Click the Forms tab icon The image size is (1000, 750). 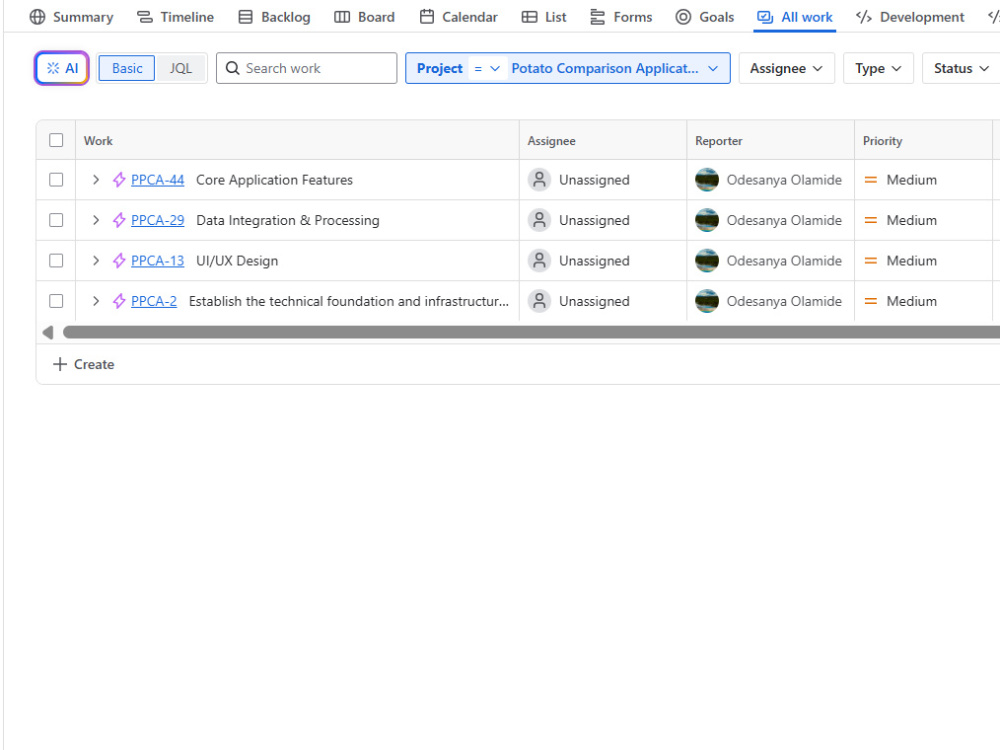point(598,17)
